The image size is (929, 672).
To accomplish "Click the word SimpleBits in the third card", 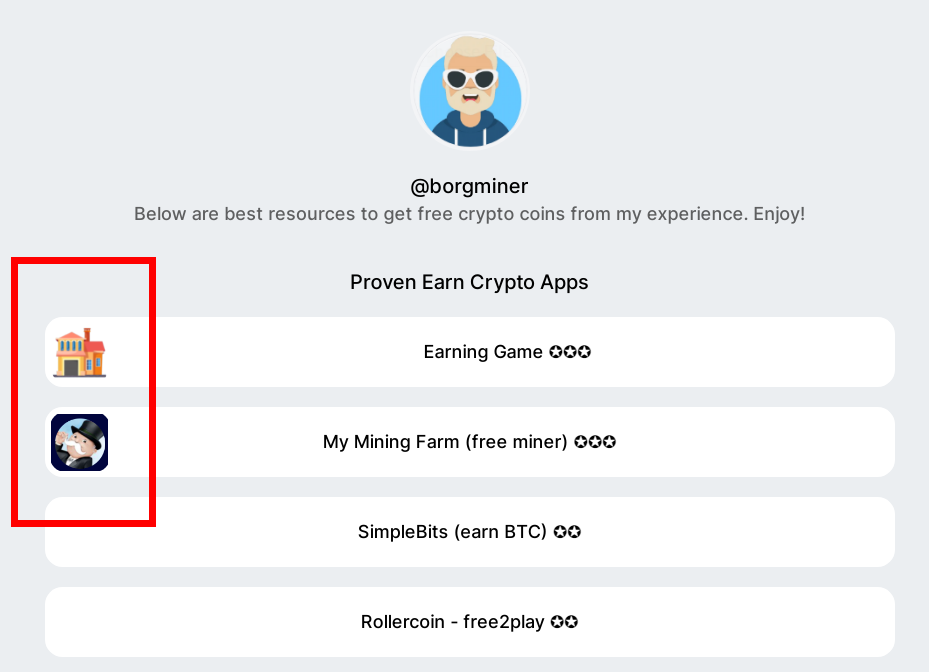I will coord(403,532).
